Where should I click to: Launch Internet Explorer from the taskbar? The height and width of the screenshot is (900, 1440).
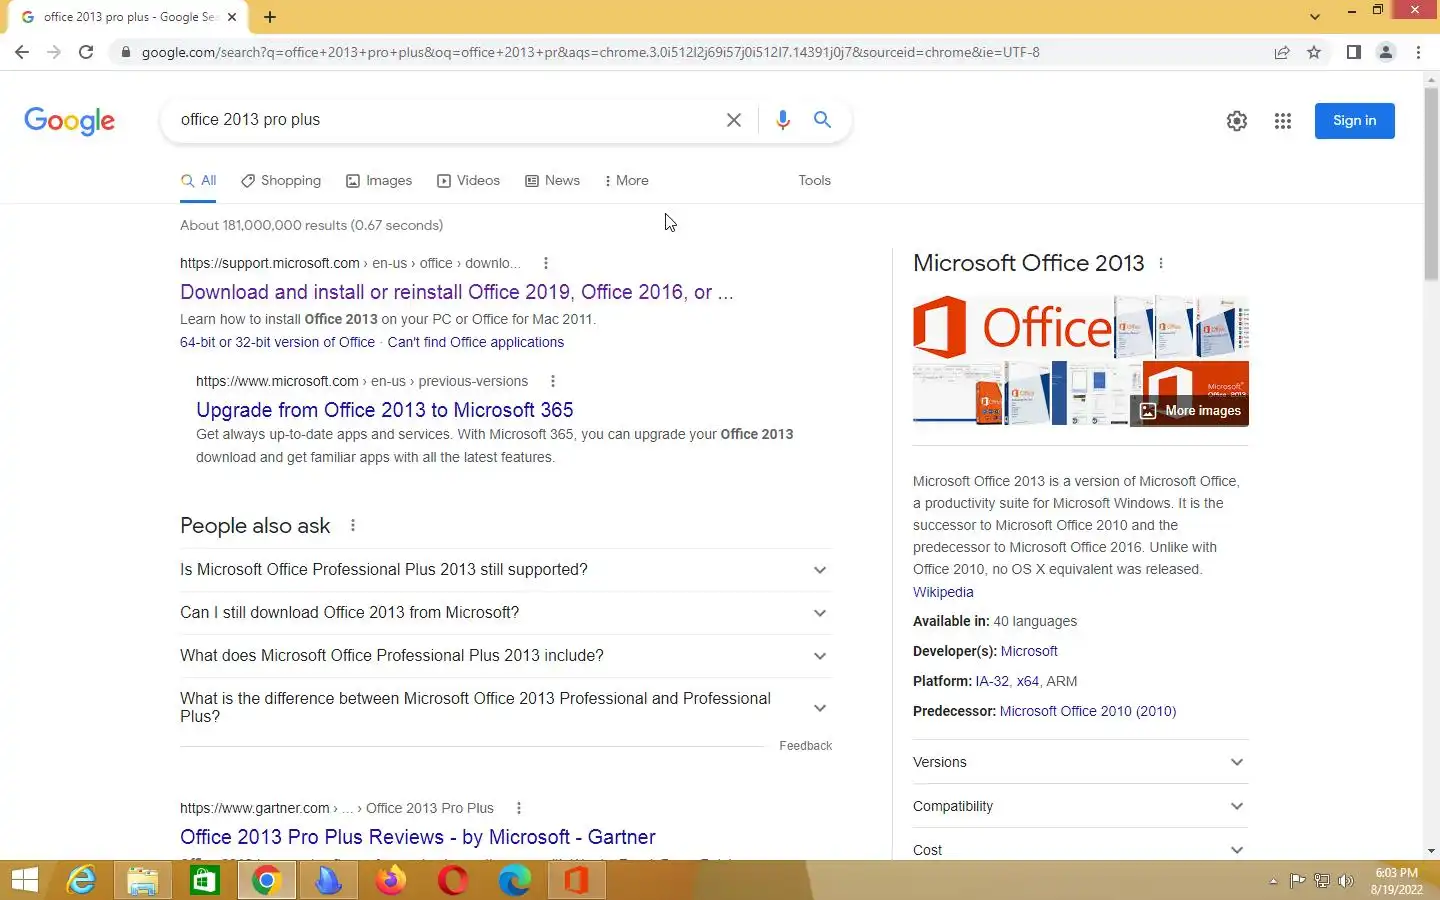(x=81, y=880)
